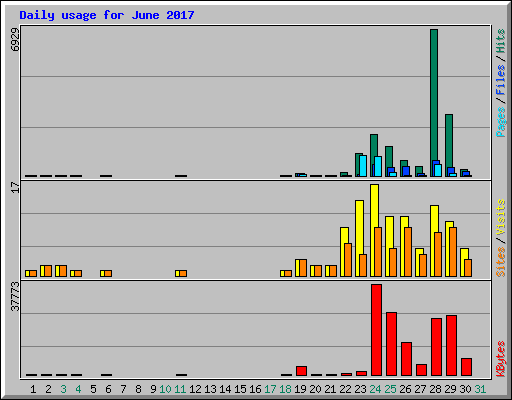Click the KBytes legend label
Viewport: 512px width, 400px height.
click(501, 359)
